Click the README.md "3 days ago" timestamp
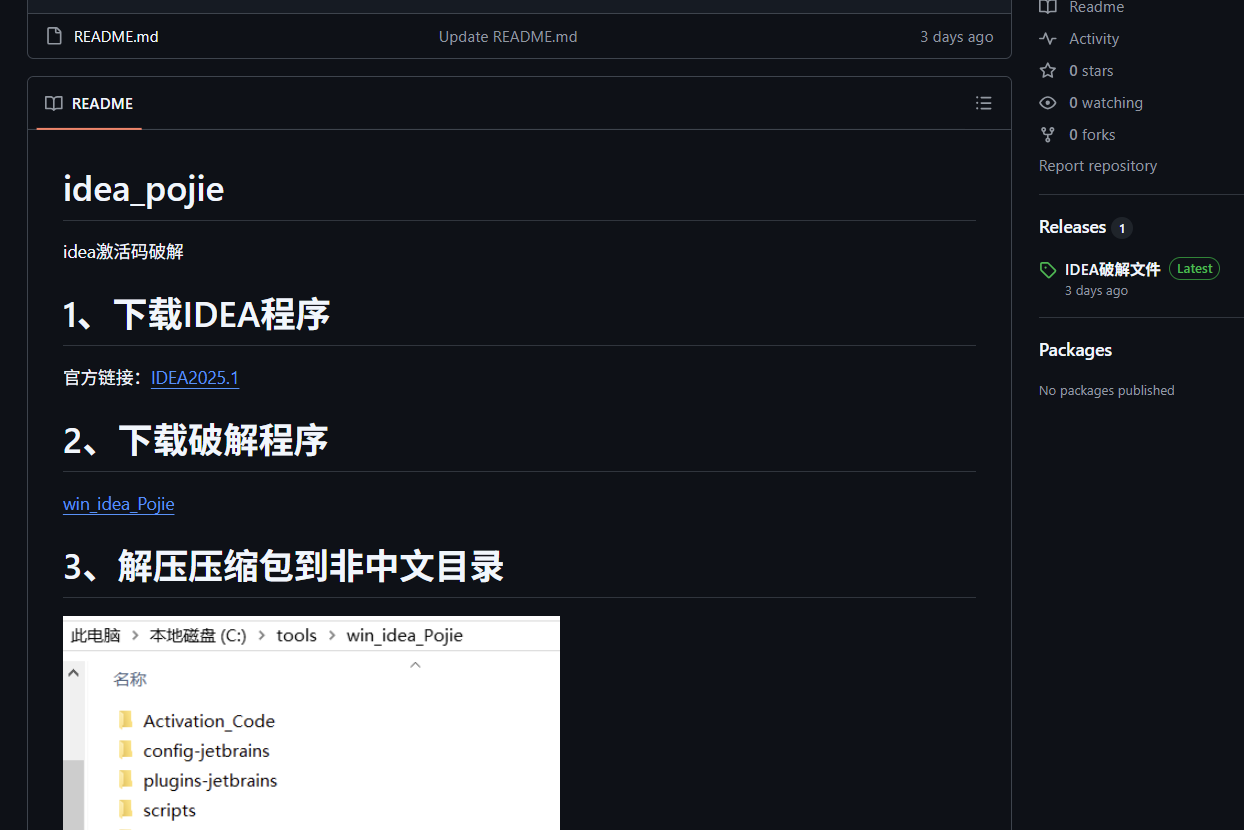The width and height of the screenshot is (1244, 830). point(956,37)
